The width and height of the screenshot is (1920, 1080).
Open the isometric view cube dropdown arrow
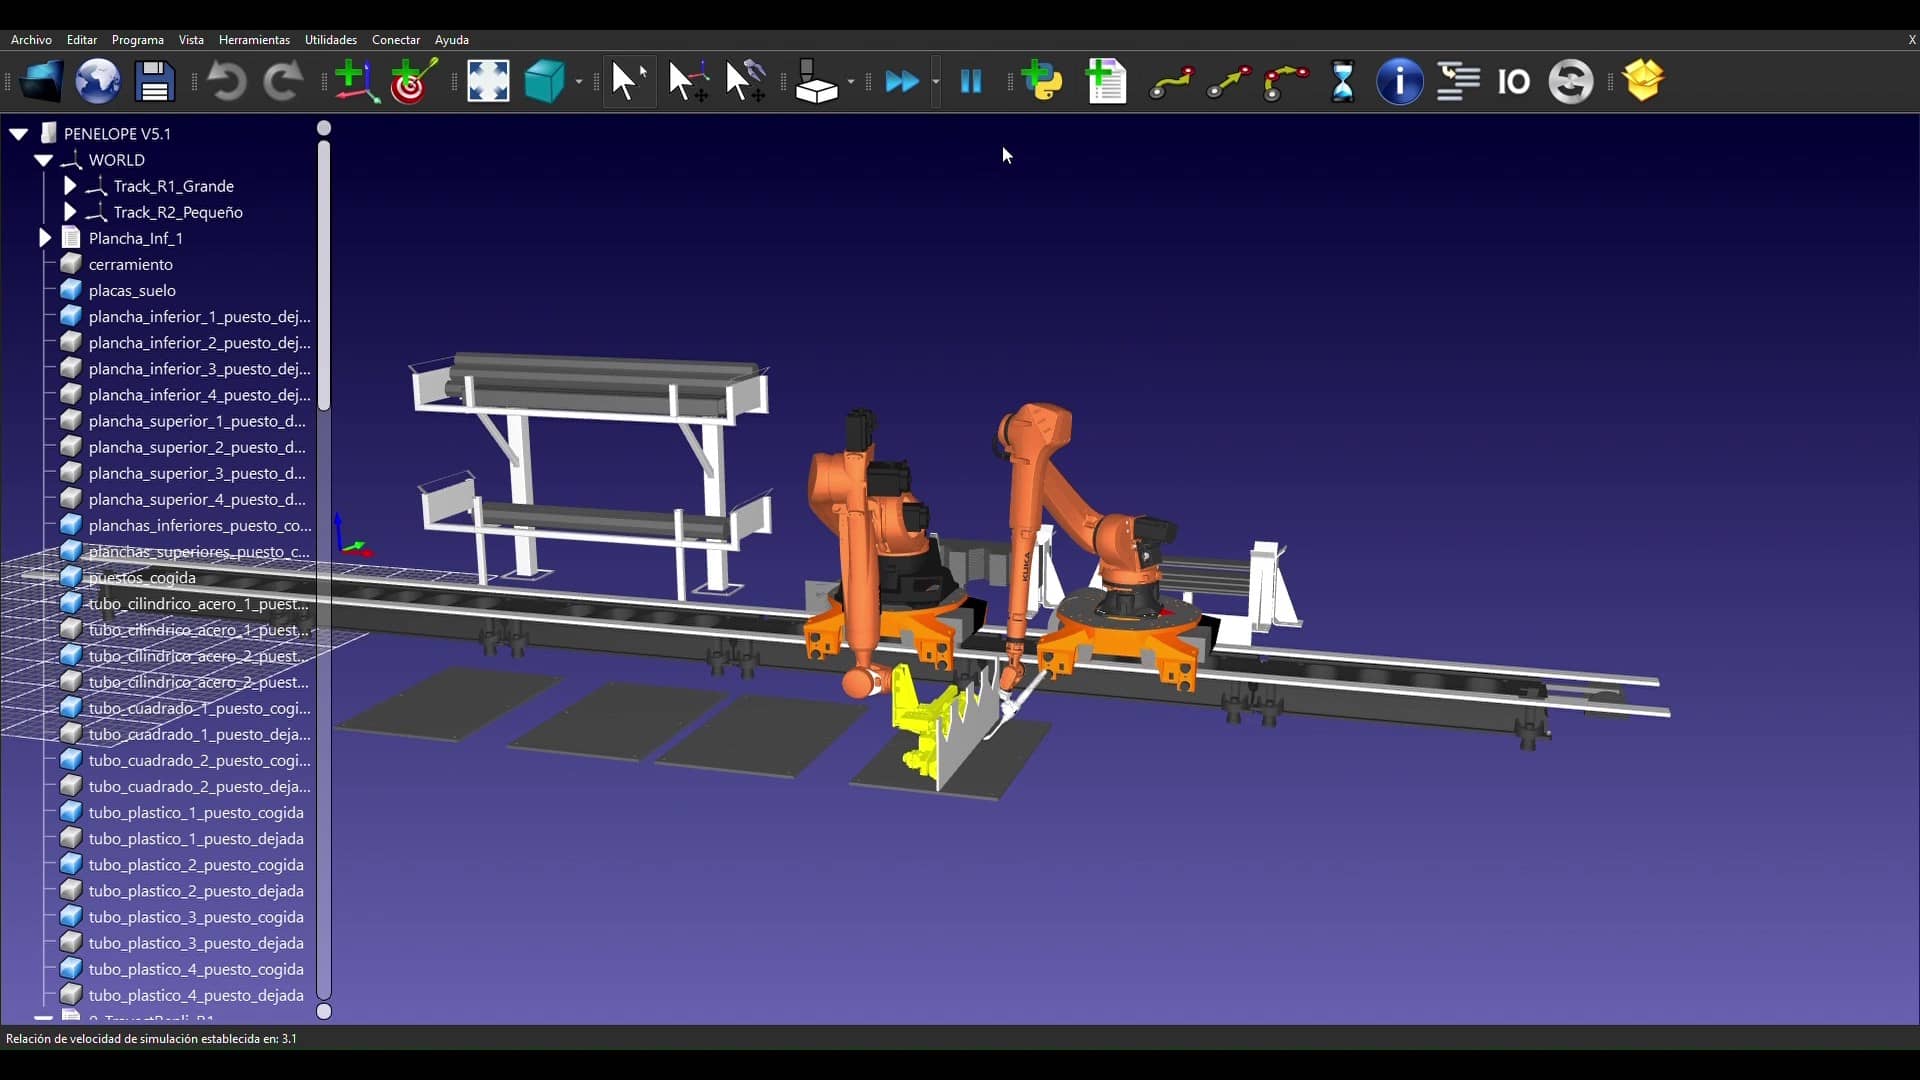579,81
